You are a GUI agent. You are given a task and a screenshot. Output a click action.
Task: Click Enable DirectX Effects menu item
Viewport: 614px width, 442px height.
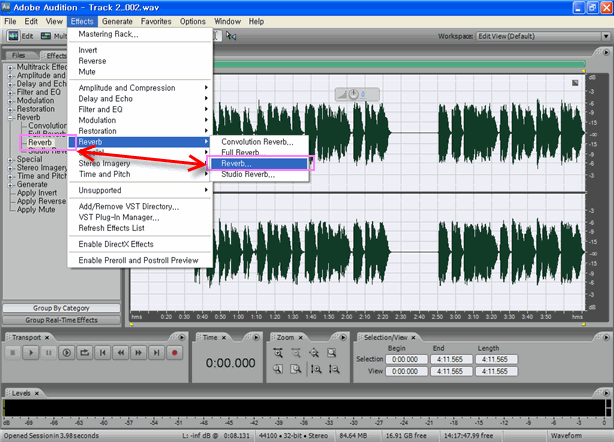click(x=140, y=244)
